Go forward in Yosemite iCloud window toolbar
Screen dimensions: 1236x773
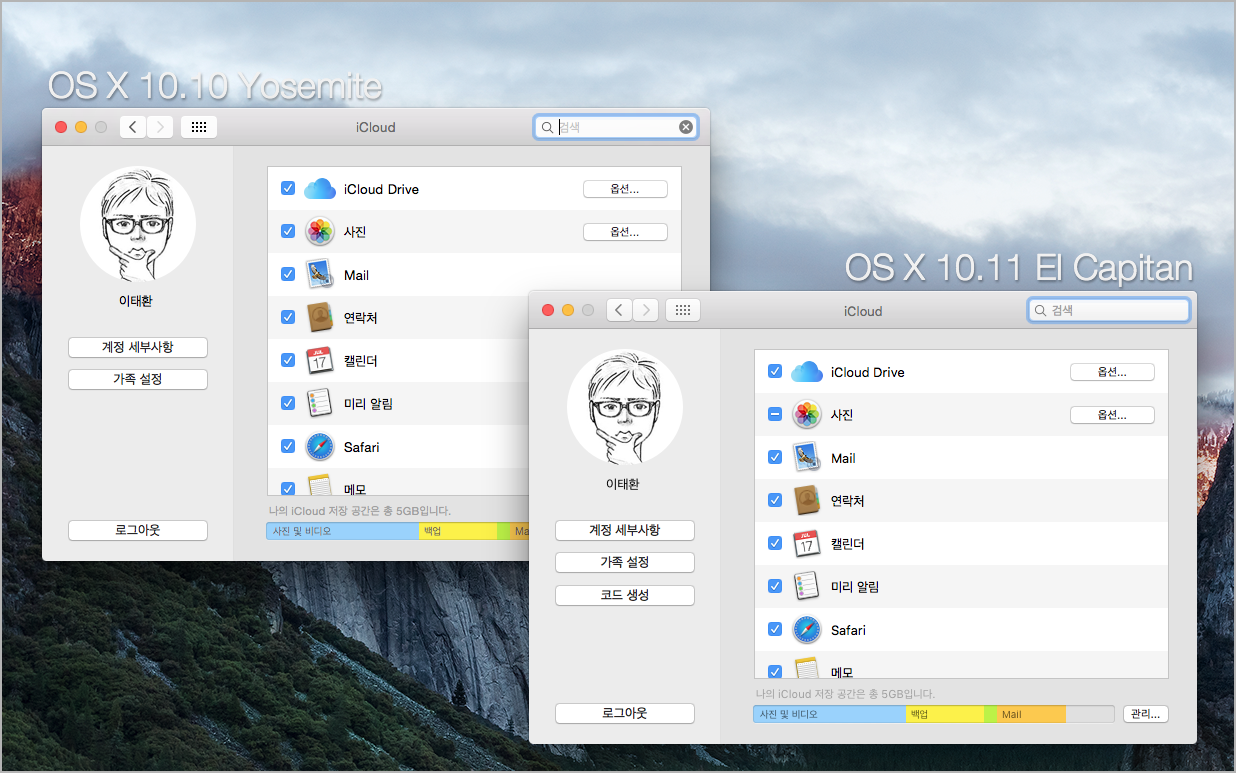point(160,127)
